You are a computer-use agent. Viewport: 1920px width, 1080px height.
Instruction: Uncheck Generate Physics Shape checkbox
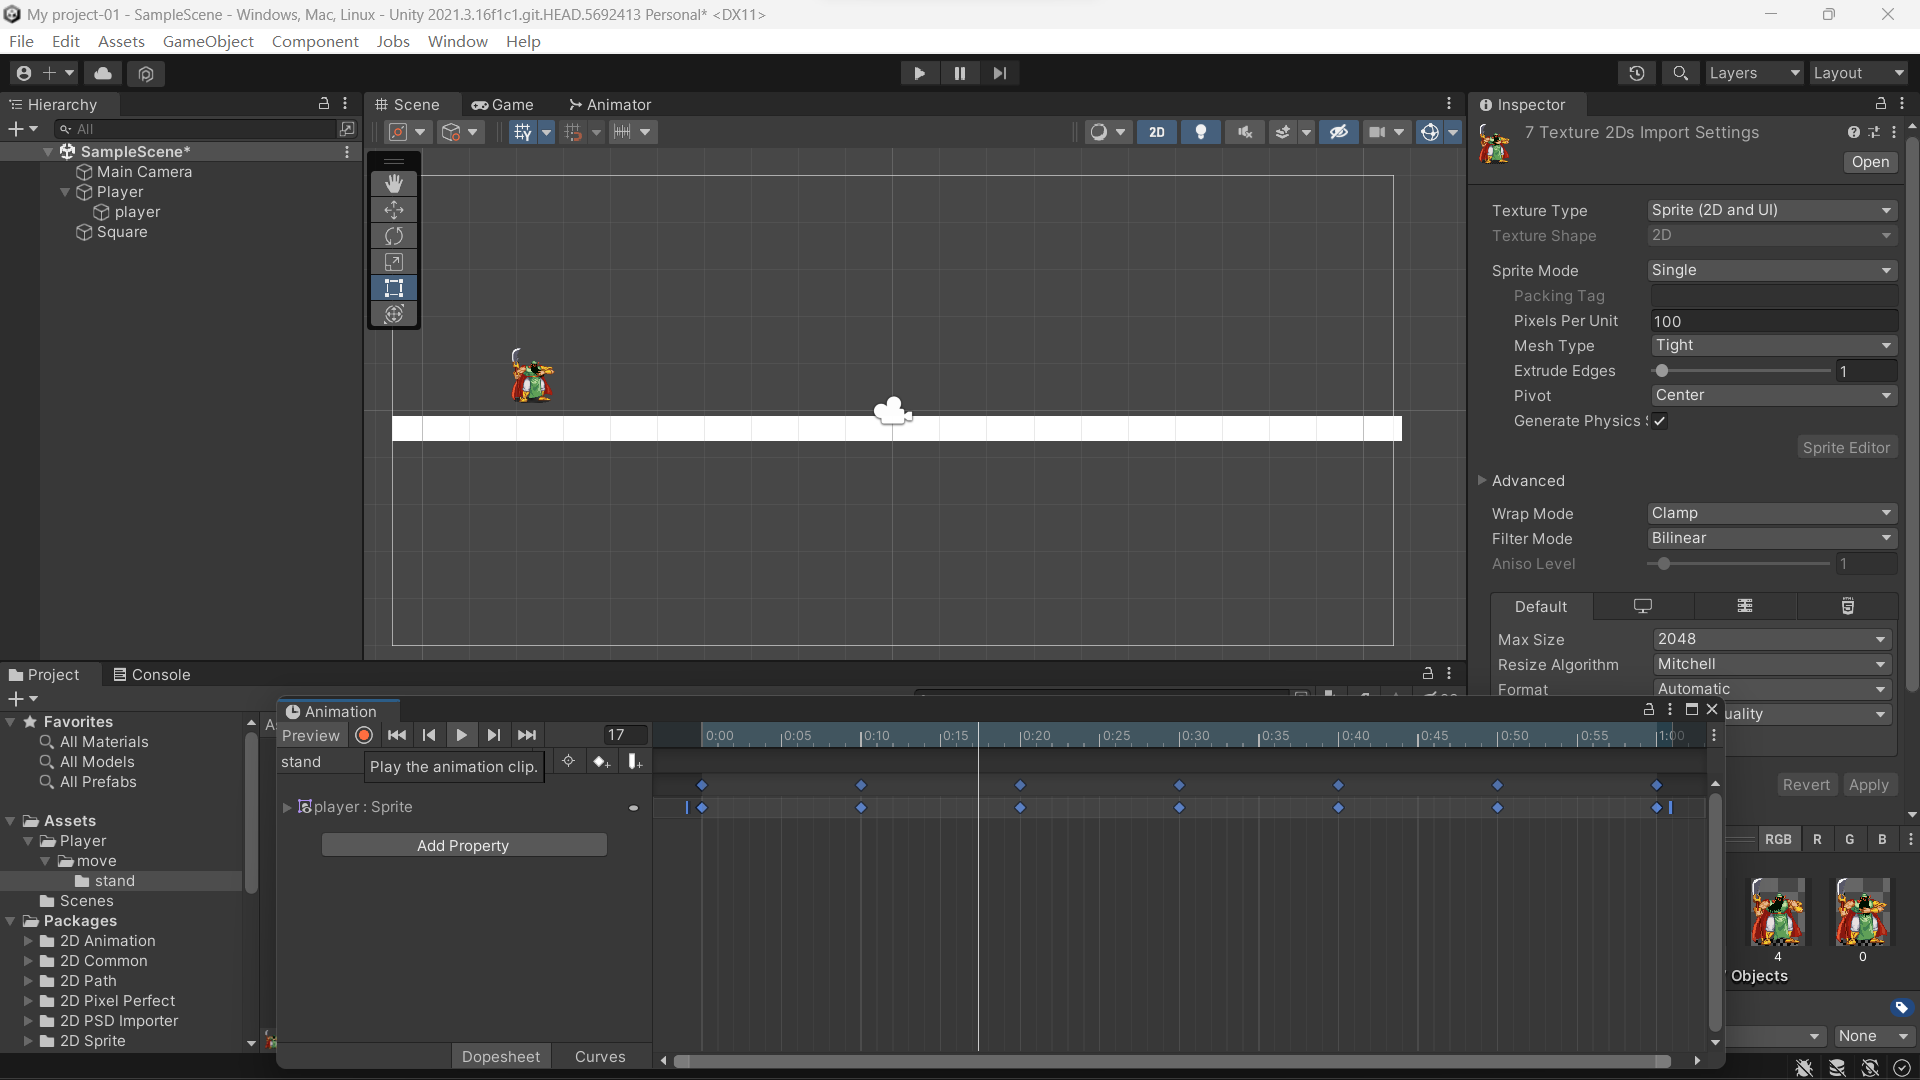1660,421
